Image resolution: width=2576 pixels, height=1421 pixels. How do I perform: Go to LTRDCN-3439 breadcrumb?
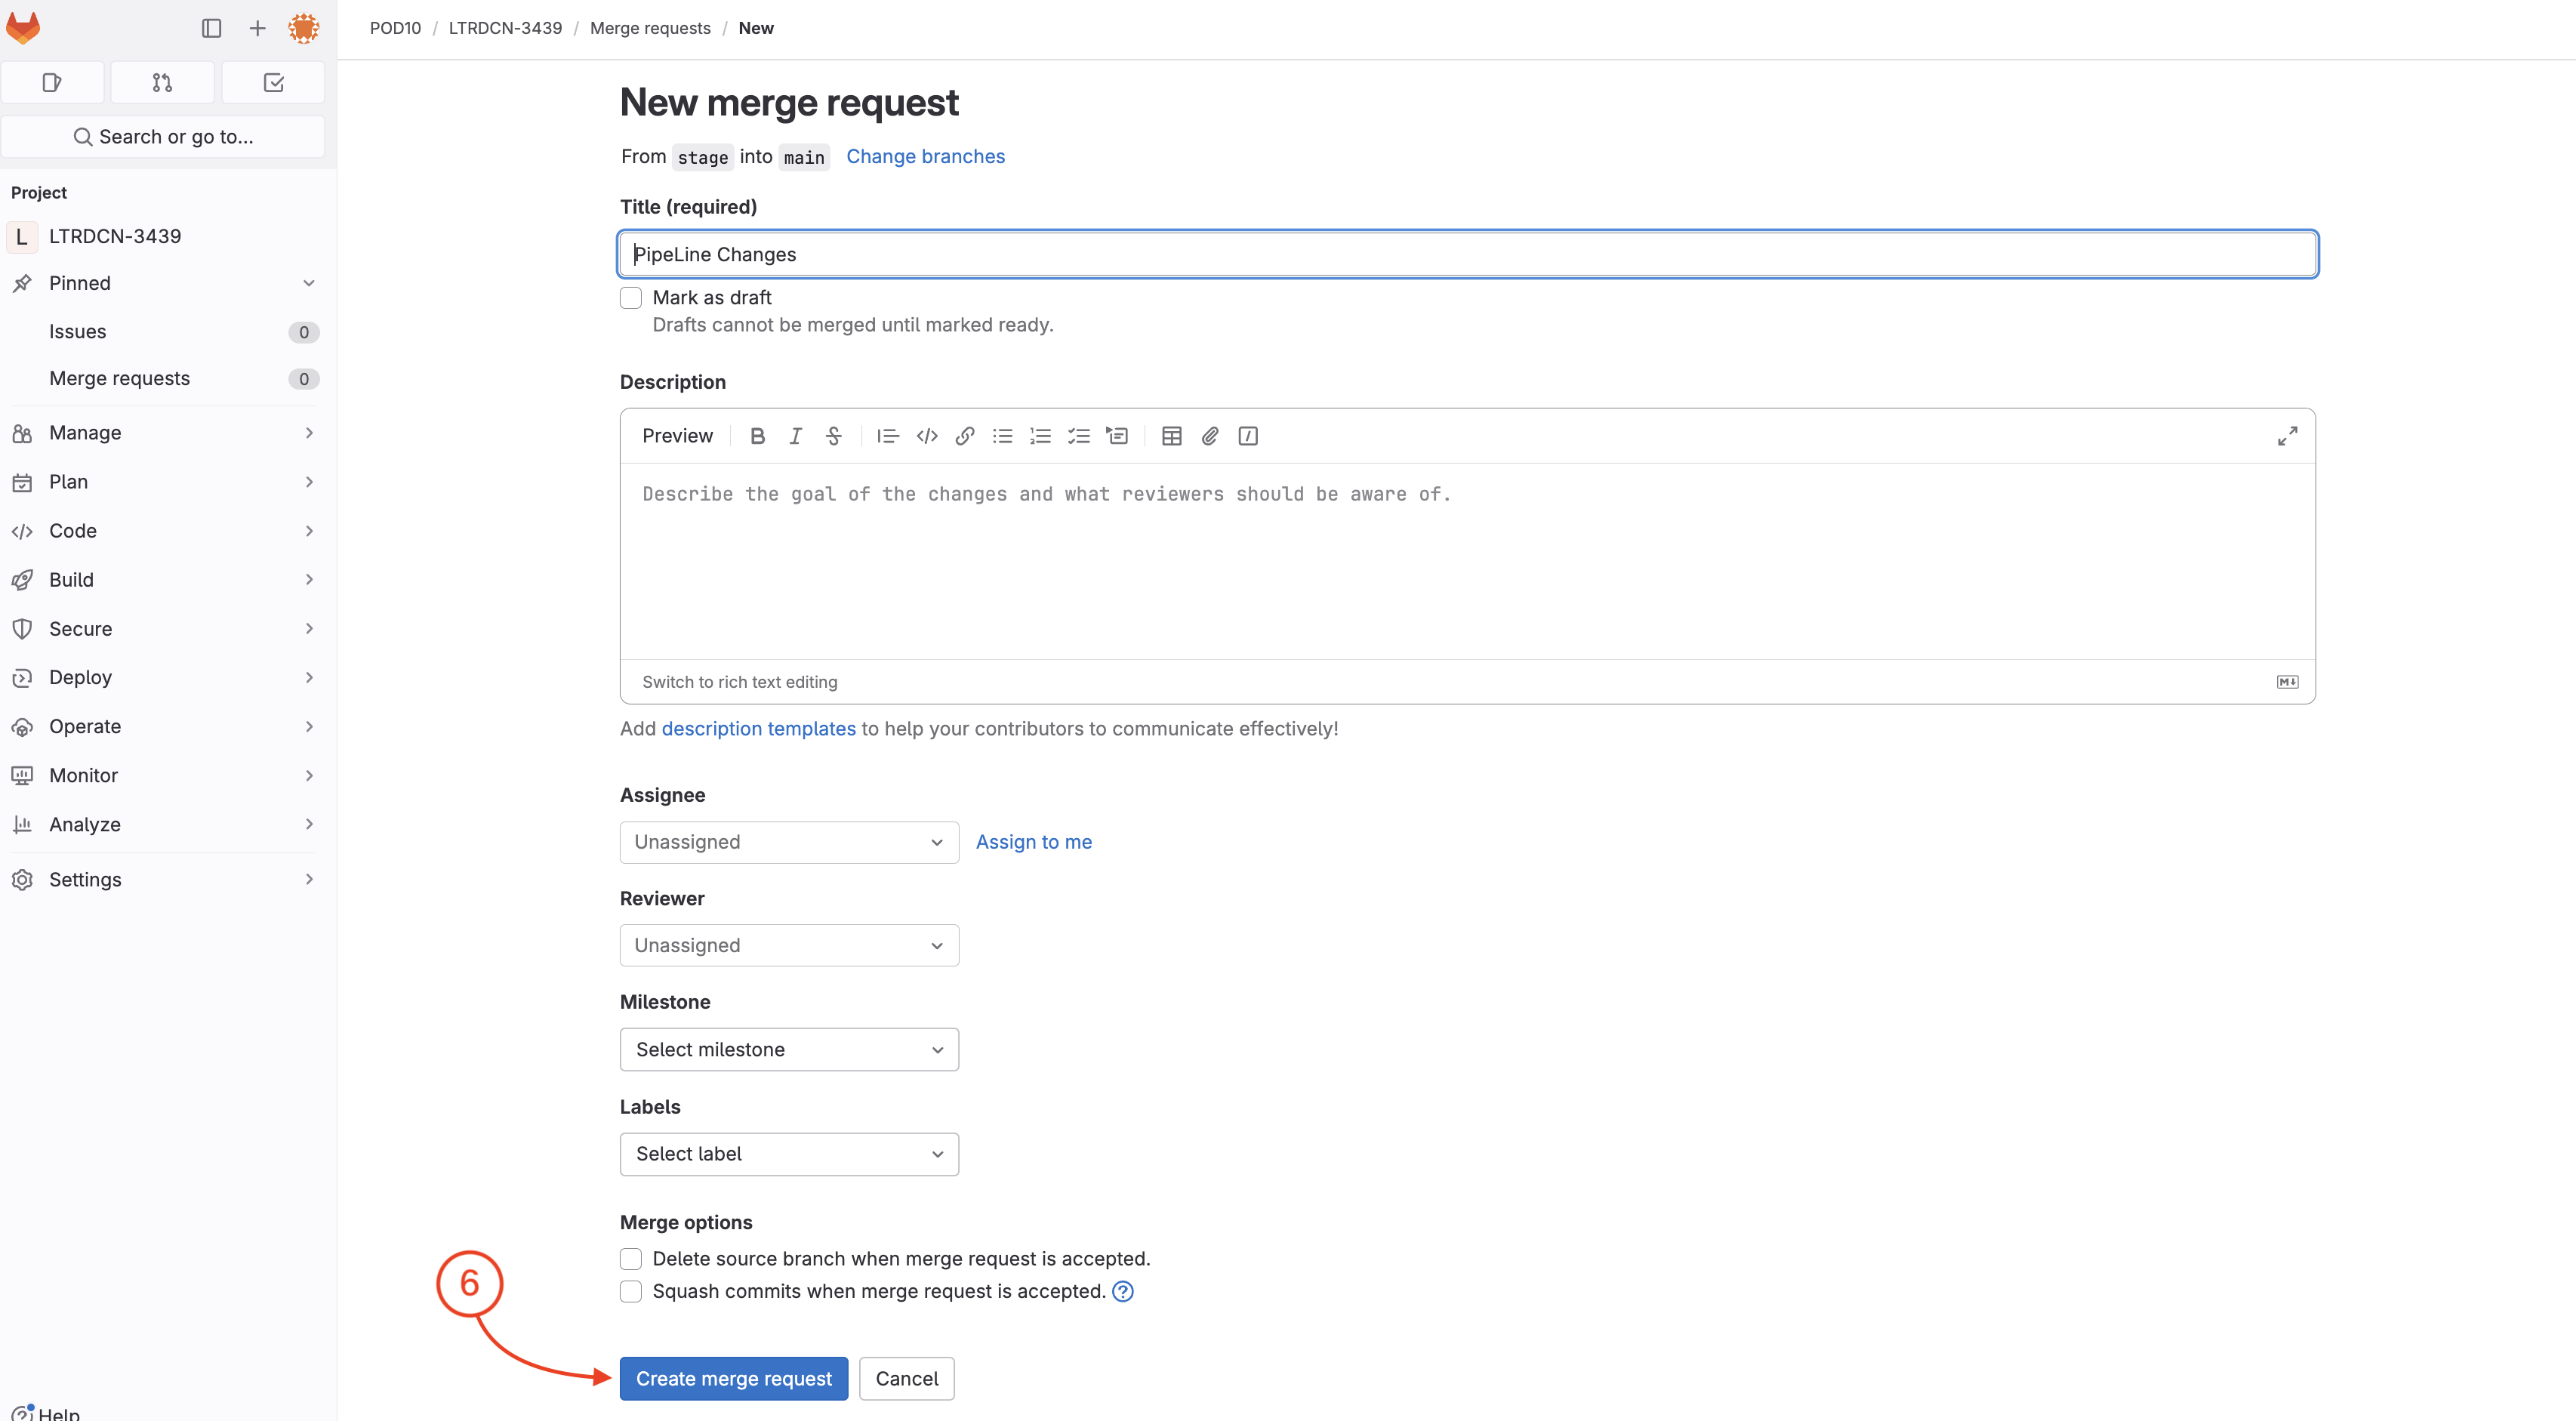(x=505, y=28)
